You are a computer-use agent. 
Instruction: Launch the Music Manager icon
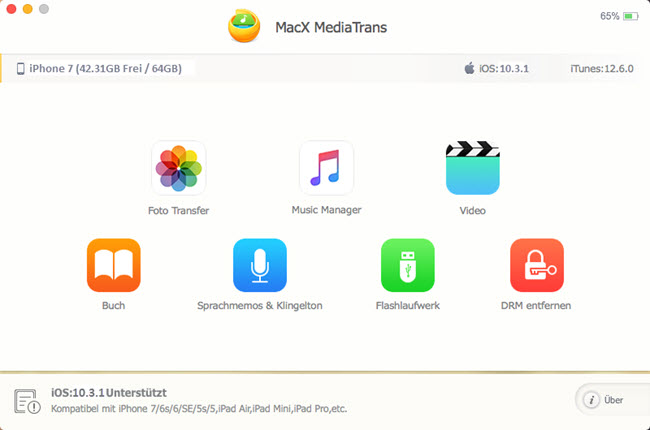click(x=326, y=168)
